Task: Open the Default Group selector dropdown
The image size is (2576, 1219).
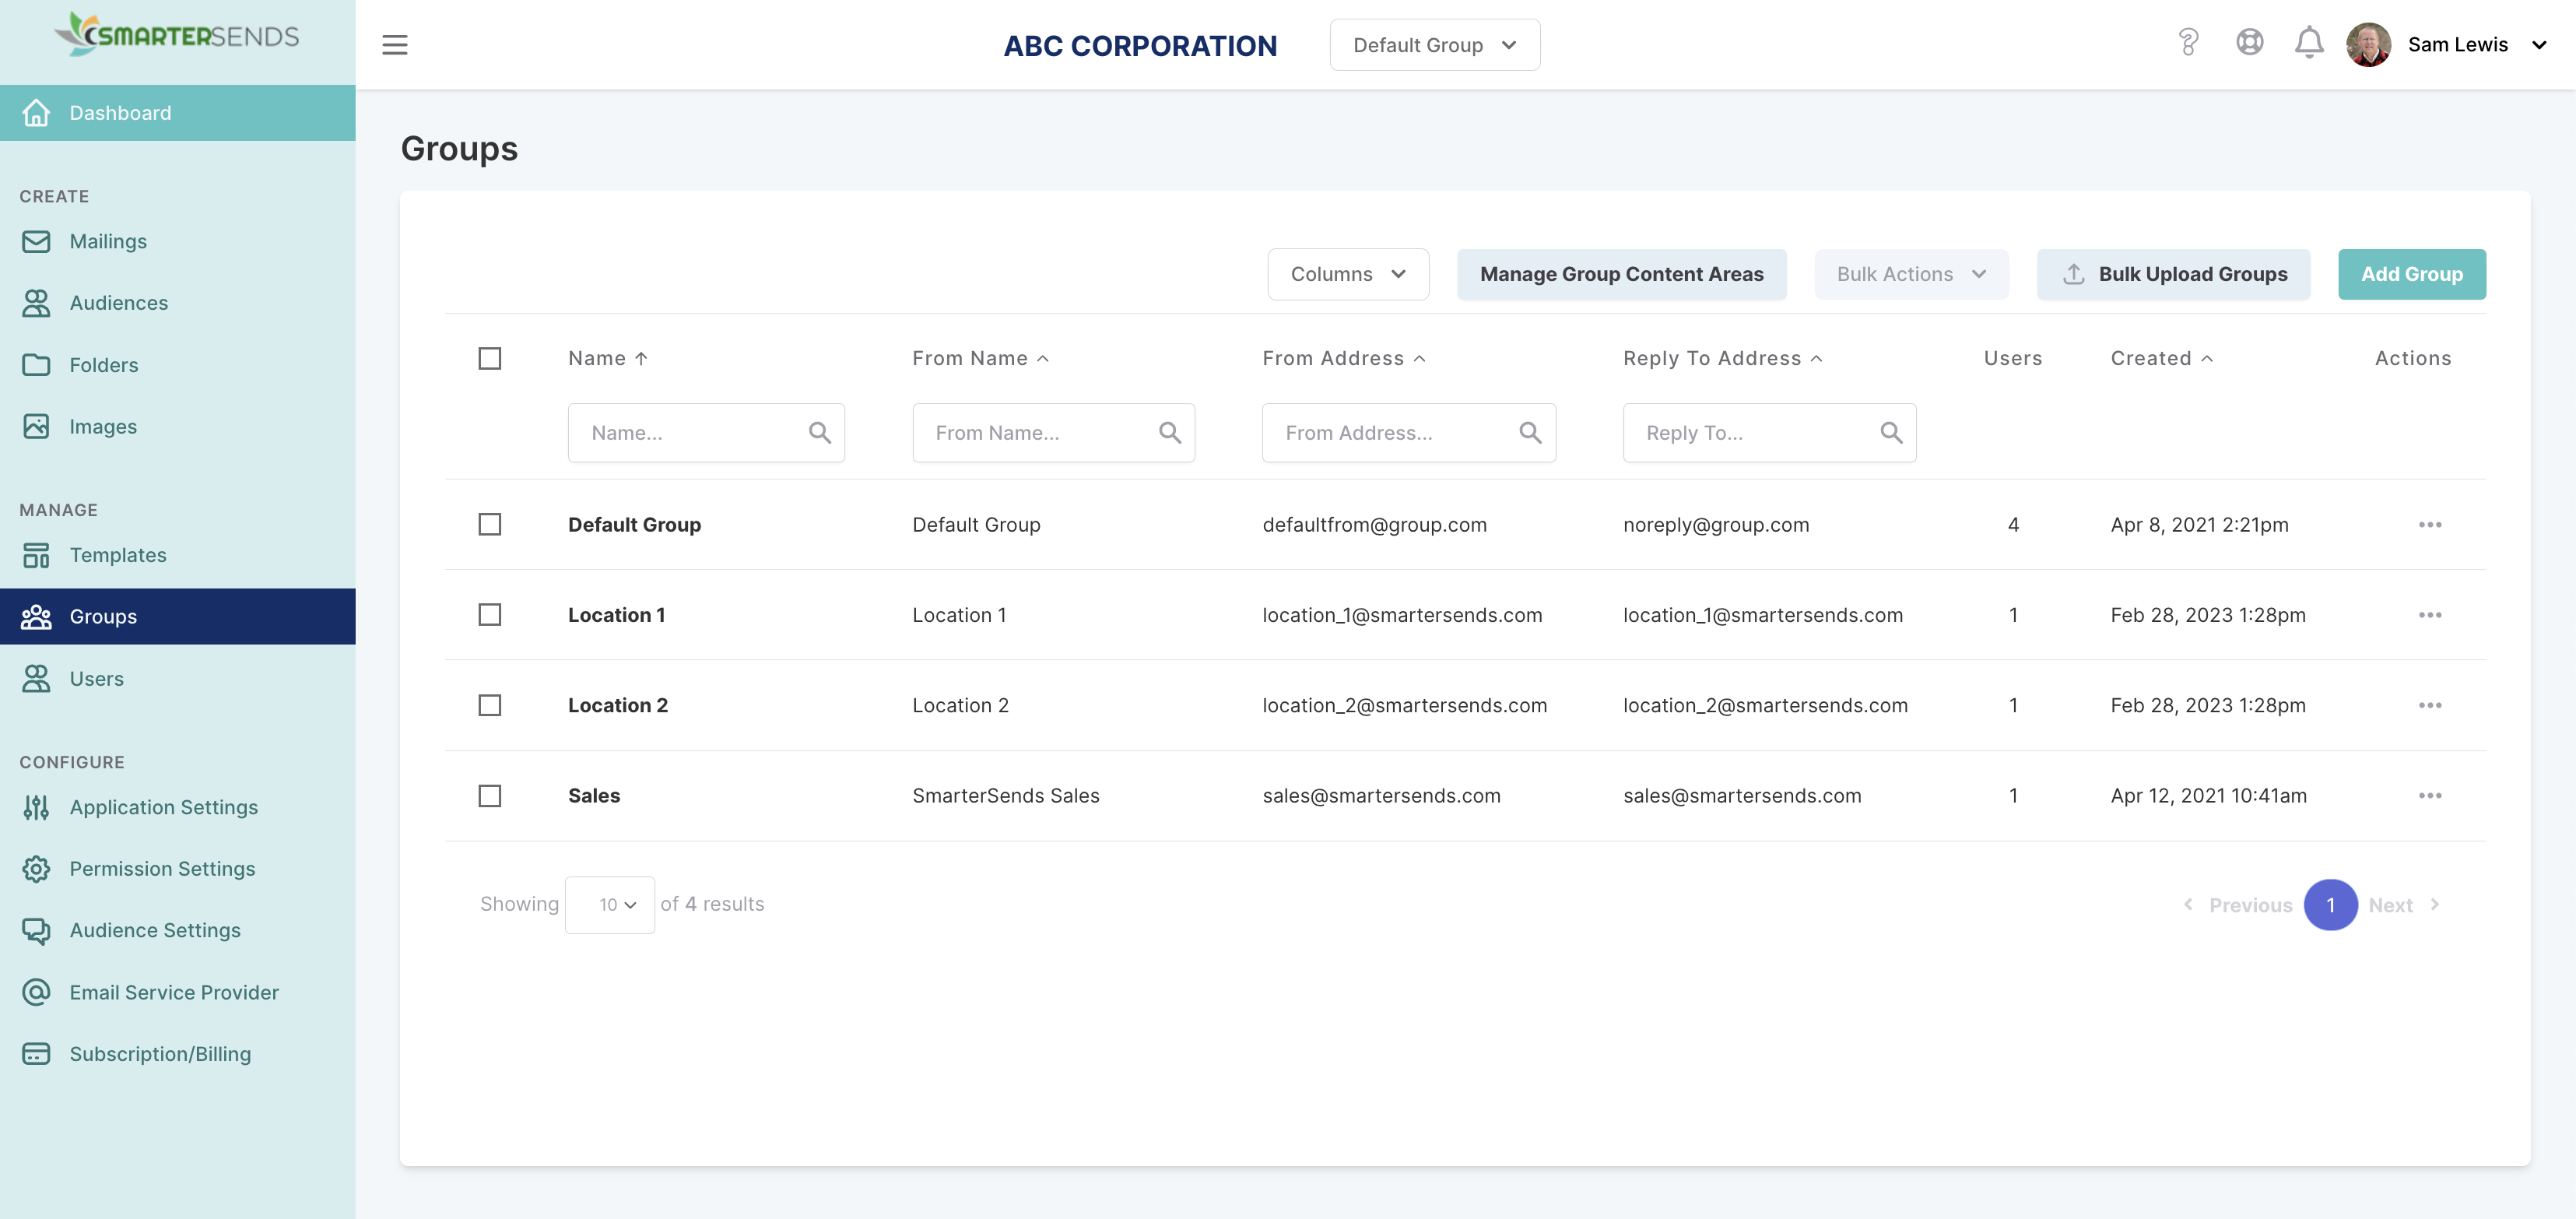Action: point(1434,45)
